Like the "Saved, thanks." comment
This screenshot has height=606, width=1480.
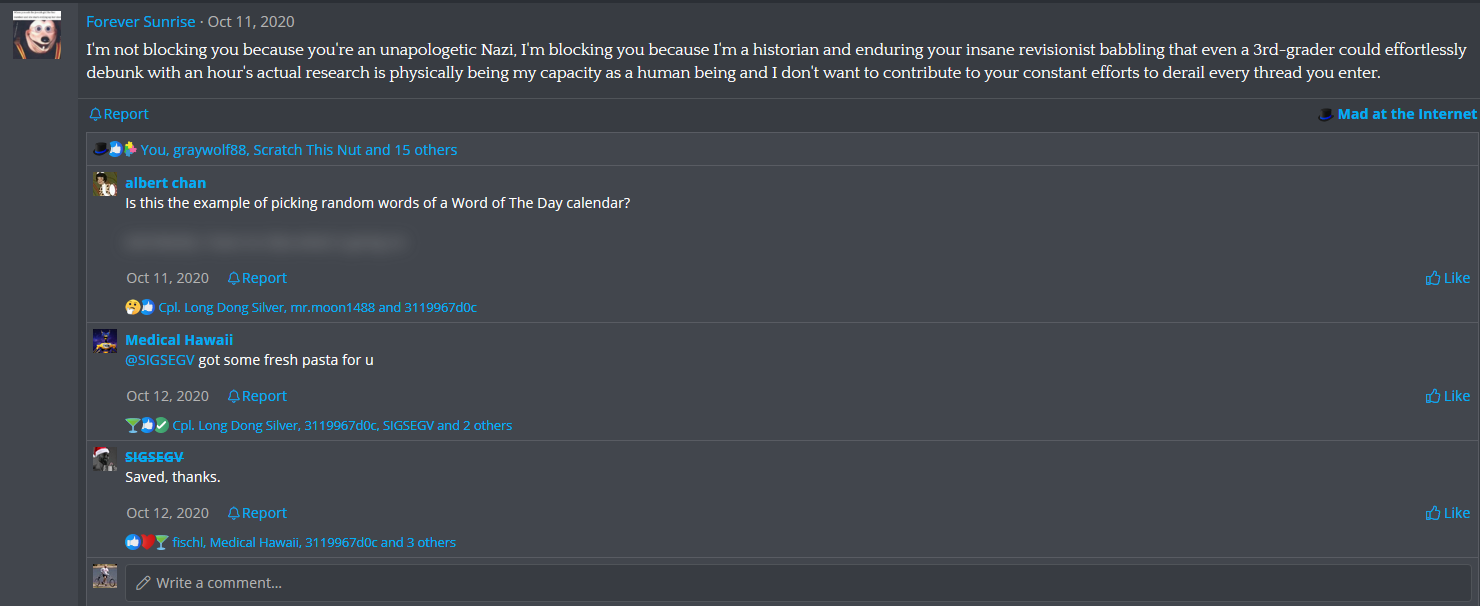pos(1448,513)
